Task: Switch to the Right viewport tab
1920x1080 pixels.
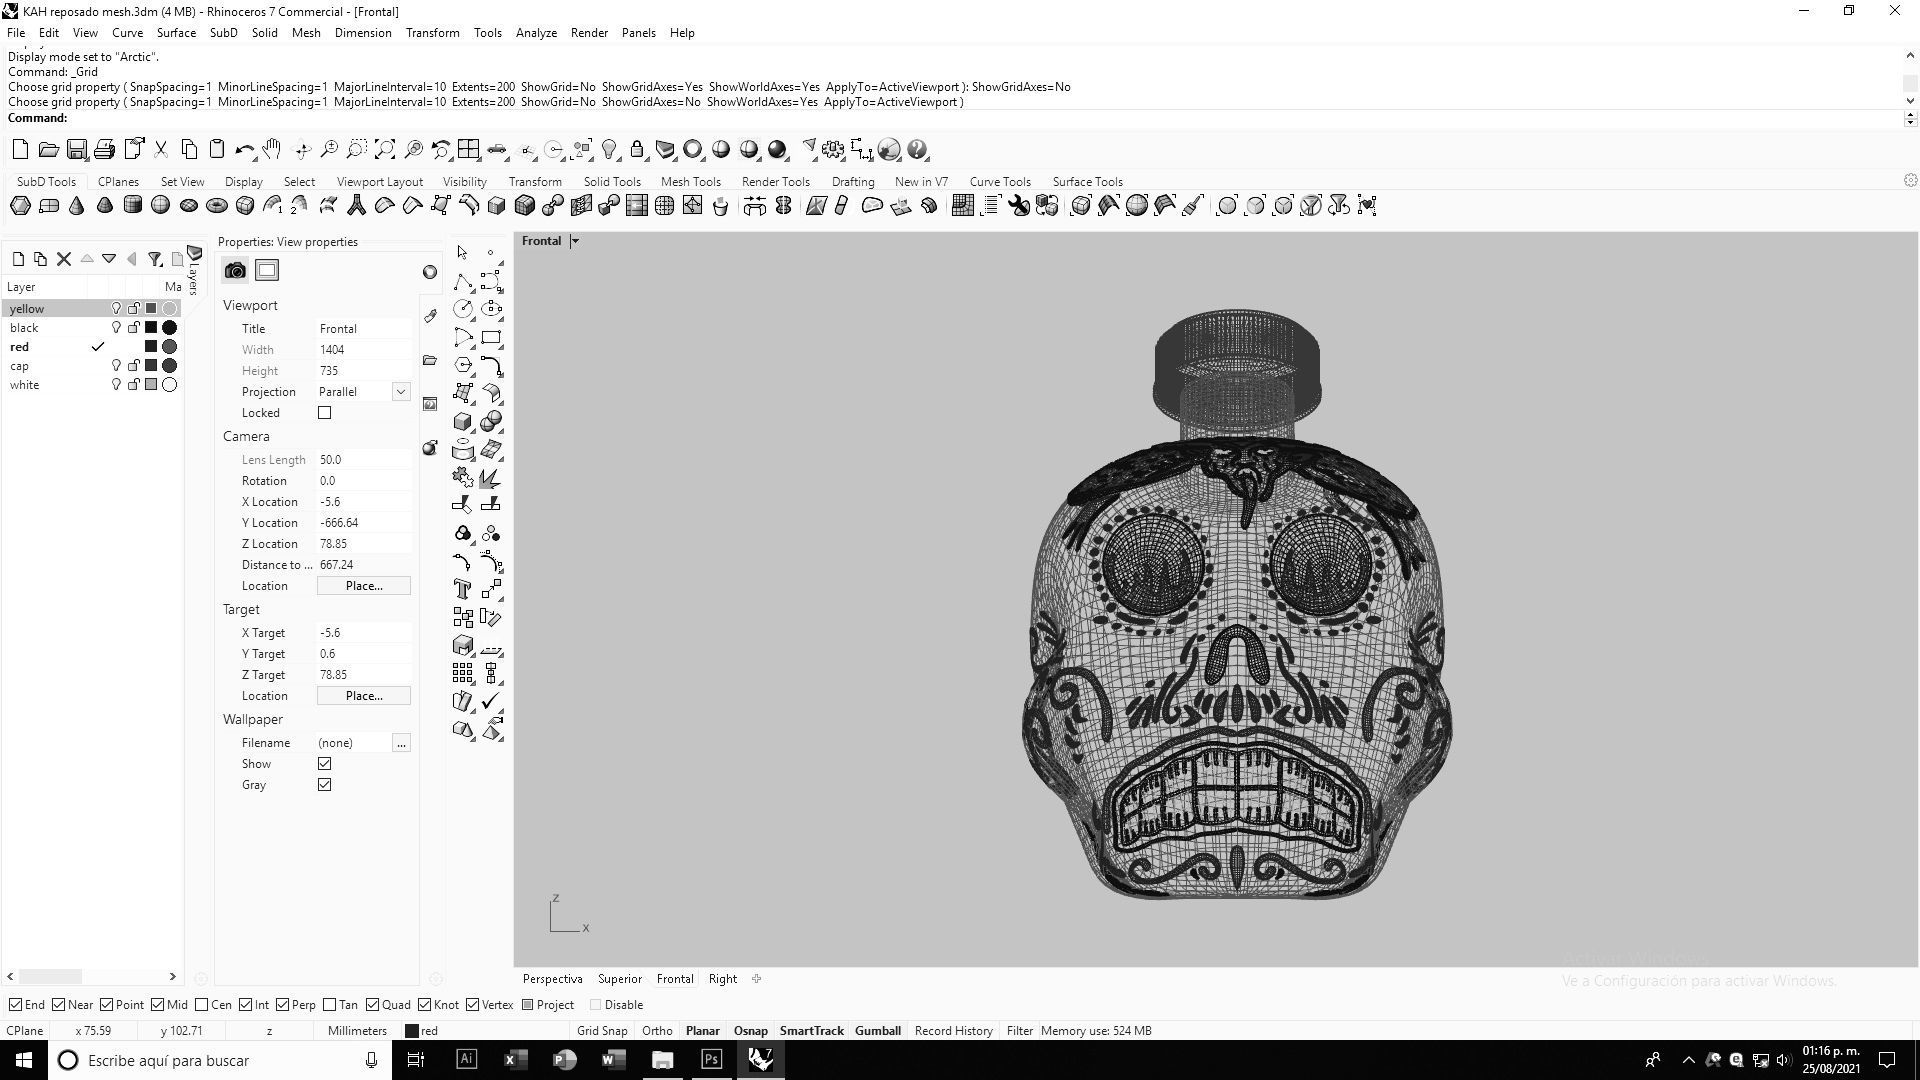Action: [722, 979]
